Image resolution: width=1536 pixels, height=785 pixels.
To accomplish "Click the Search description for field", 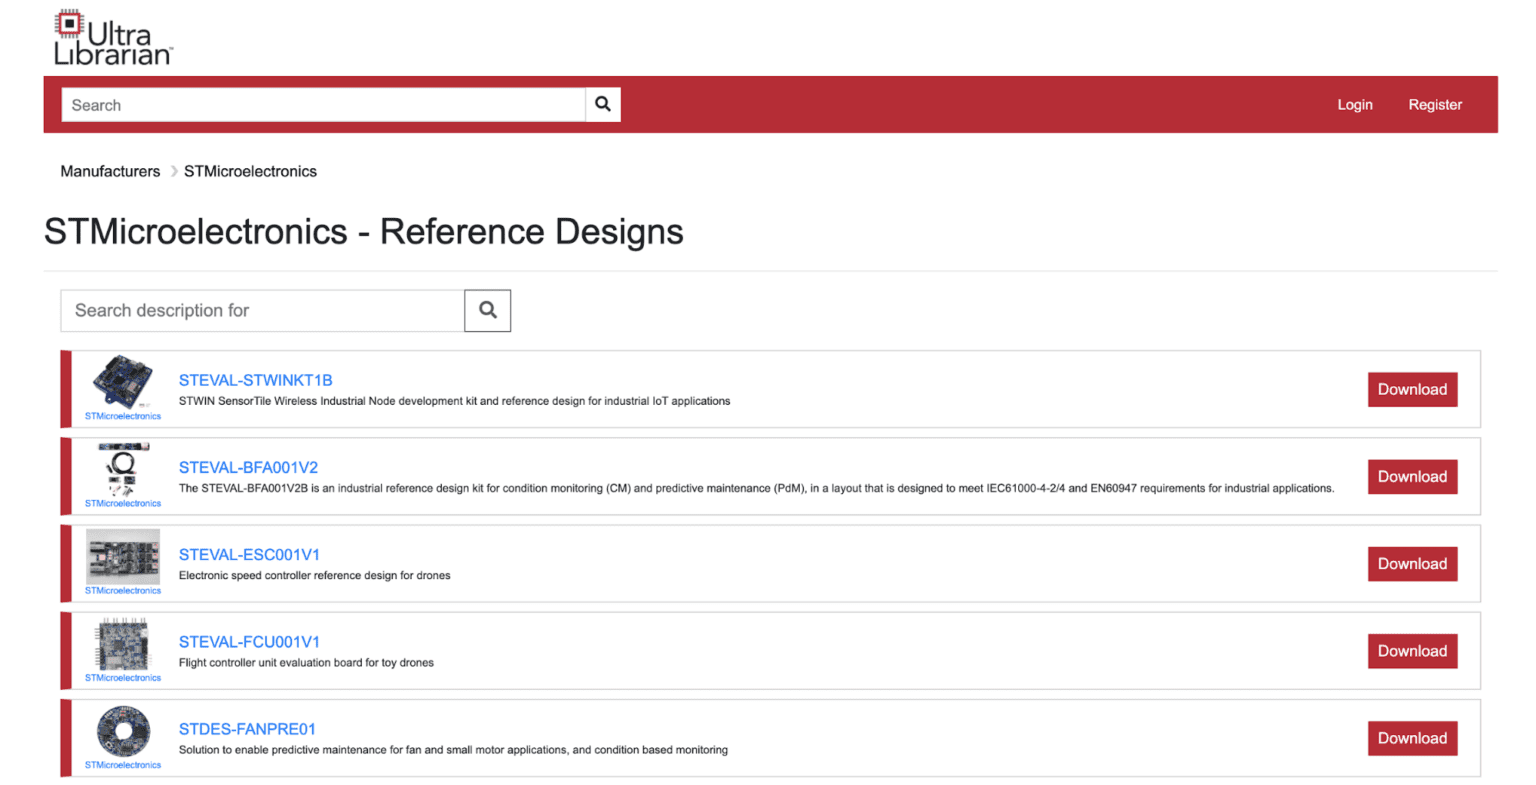I will (x=260, y=310).
